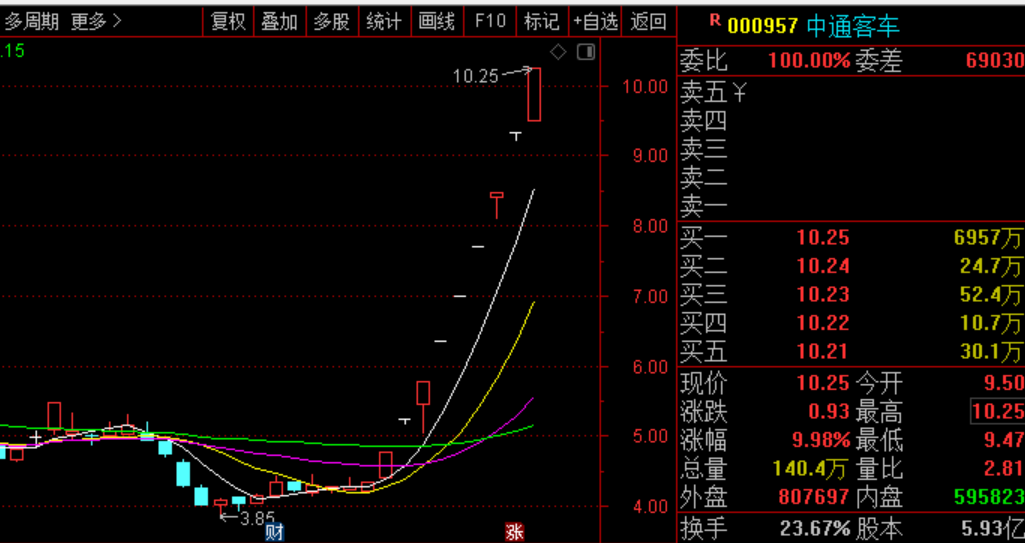Viewport: 1025px width, 543px height.
Task: Expand the 更多 periods menu
Action: (x=97, y=21)
